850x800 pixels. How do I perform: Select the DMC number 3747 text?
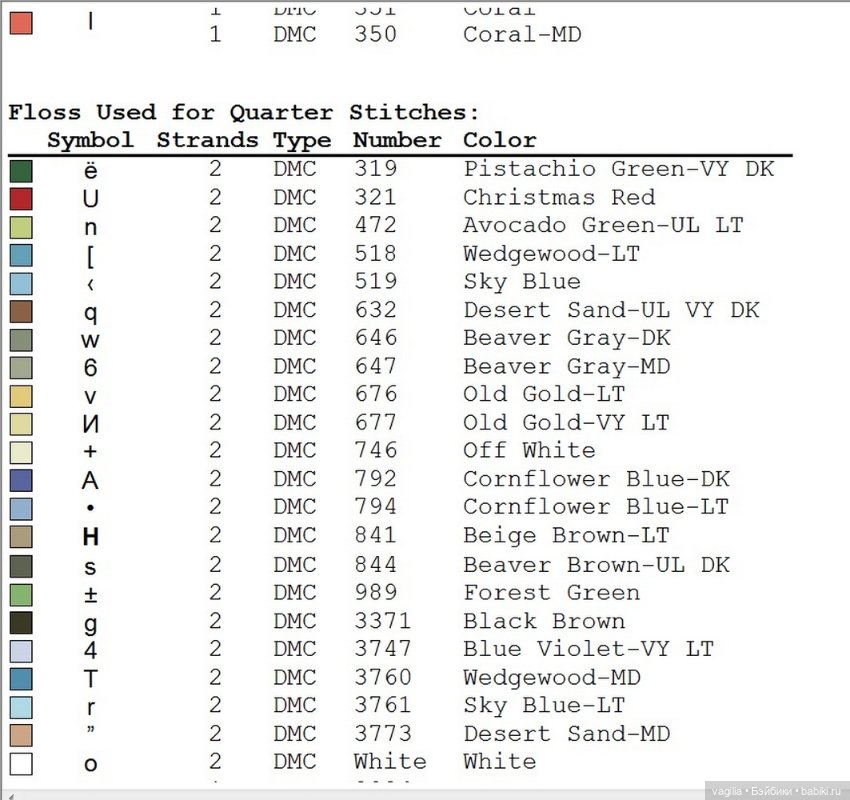[382, 649]
